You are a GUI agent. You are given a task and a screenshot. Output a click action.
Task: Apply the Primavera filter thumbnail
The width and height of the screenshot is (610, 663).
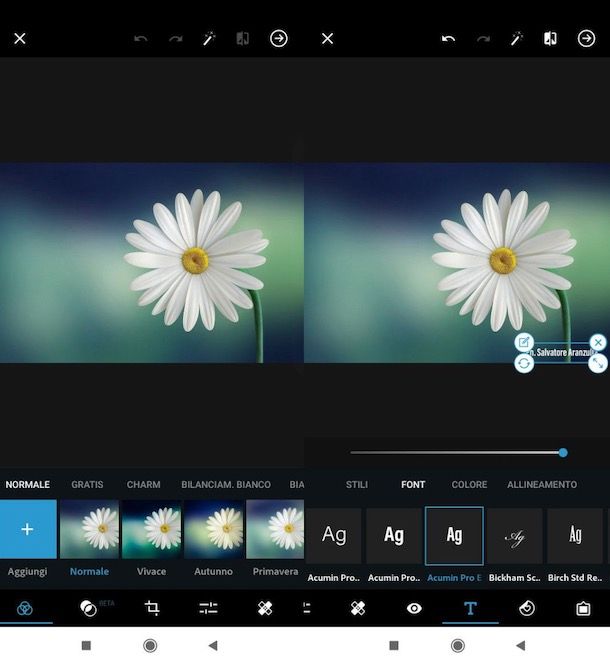pos(275,529)
